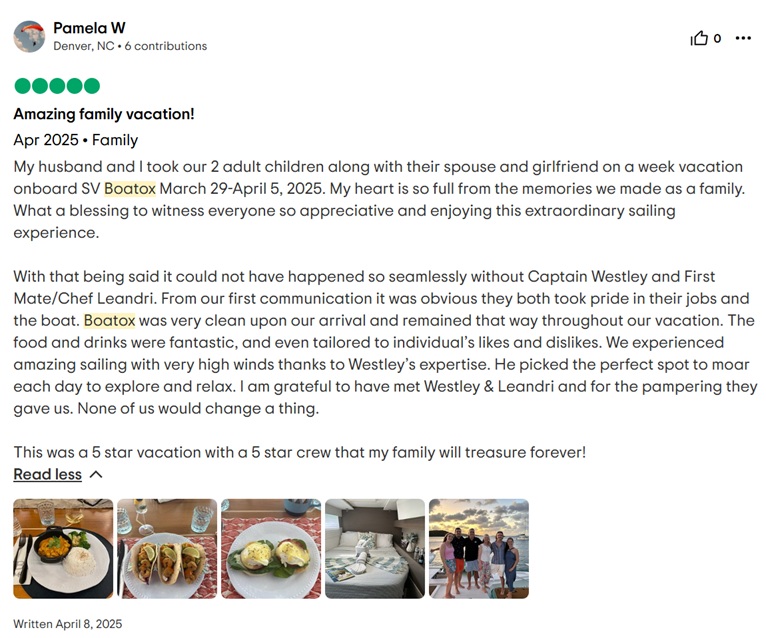Click the helpful vote count number
Viewport: 766px width, 638px height.
point(717,39)
